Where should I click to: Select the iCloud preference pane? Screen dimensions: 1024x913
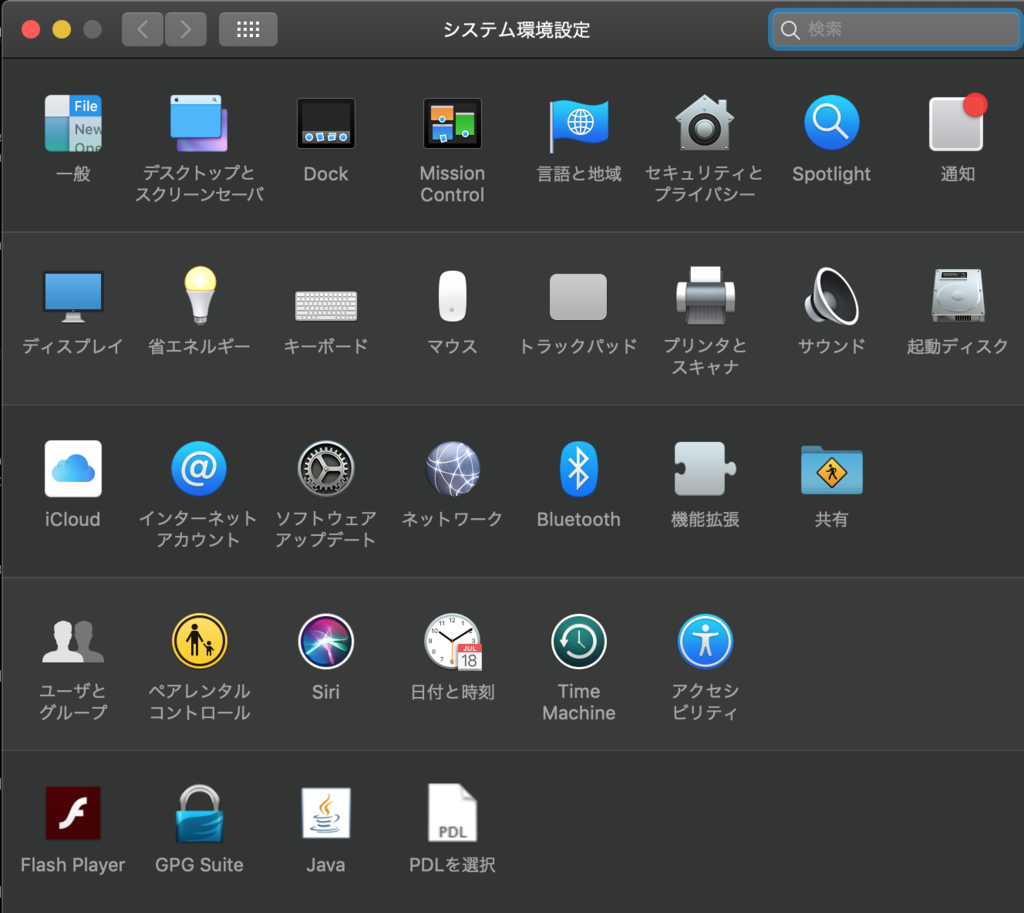click(x=73, y=468)
